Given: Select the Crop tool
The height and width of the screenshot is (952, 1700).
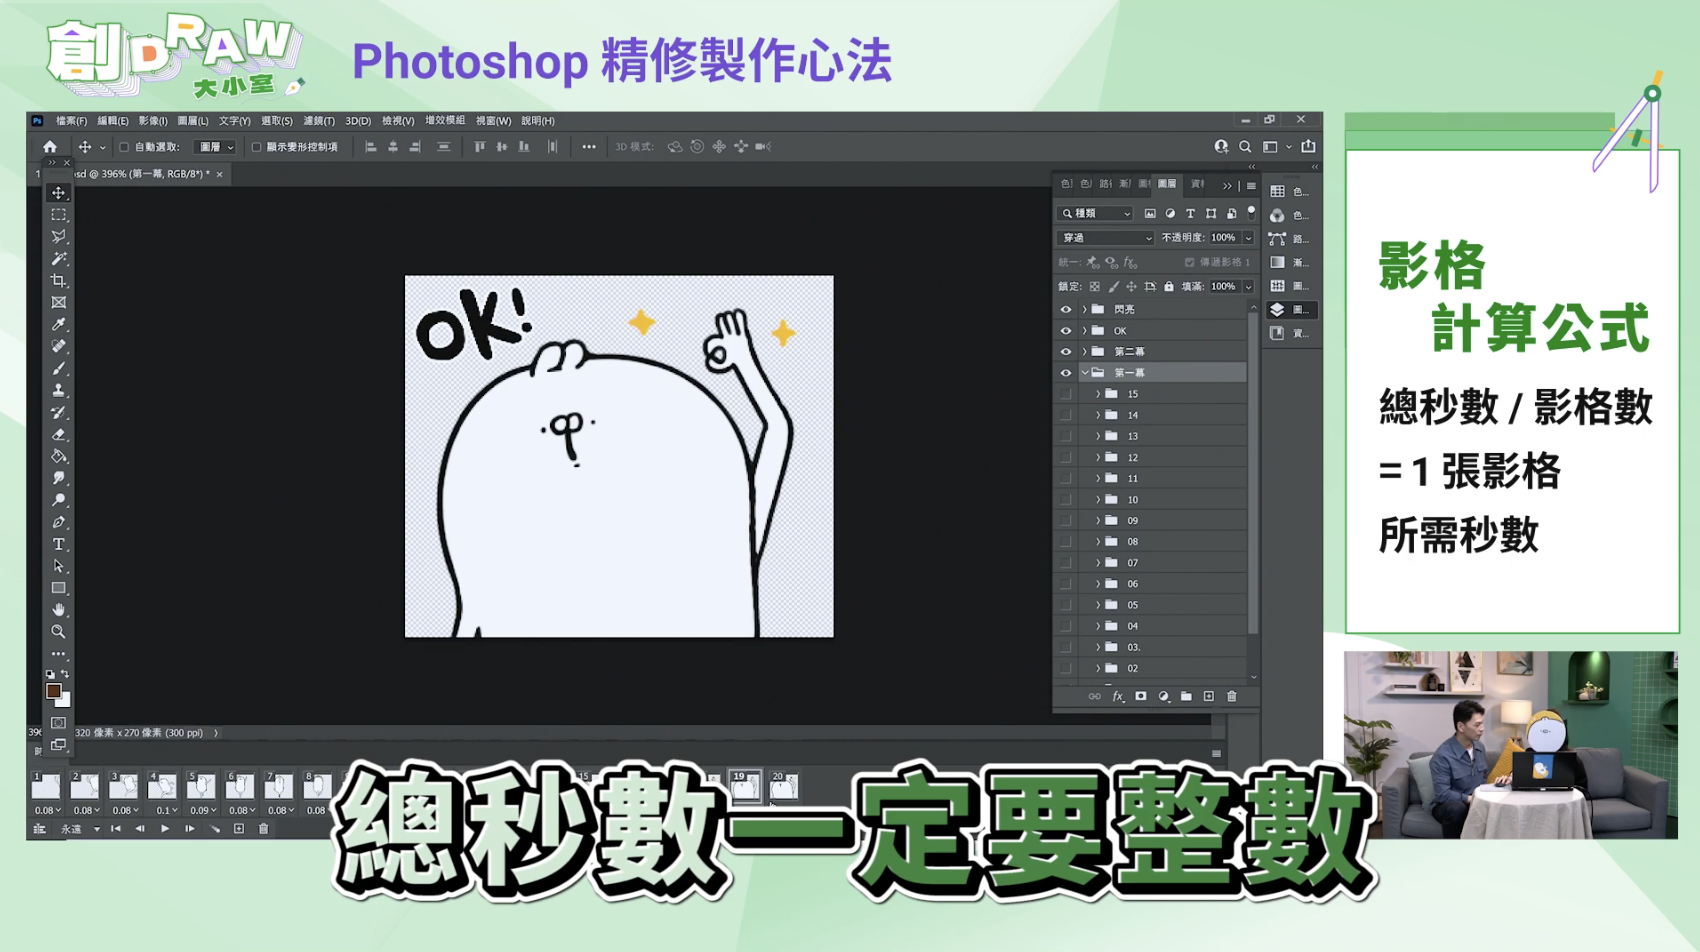Looking at the screenshot, I should pos(59,281).
